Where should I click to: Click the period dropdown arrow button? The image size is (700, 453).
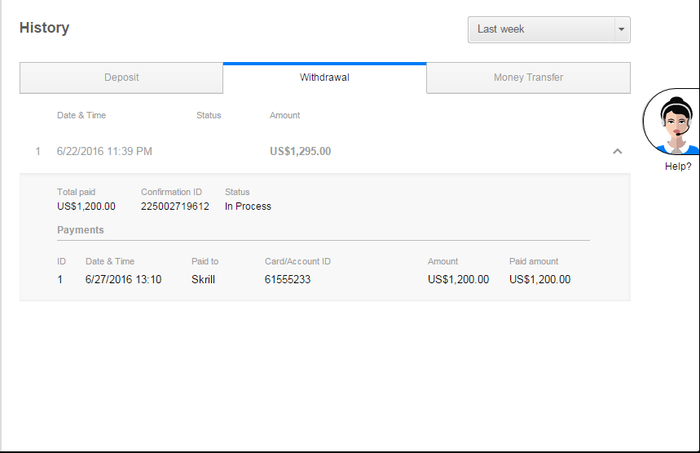(621, 29)
